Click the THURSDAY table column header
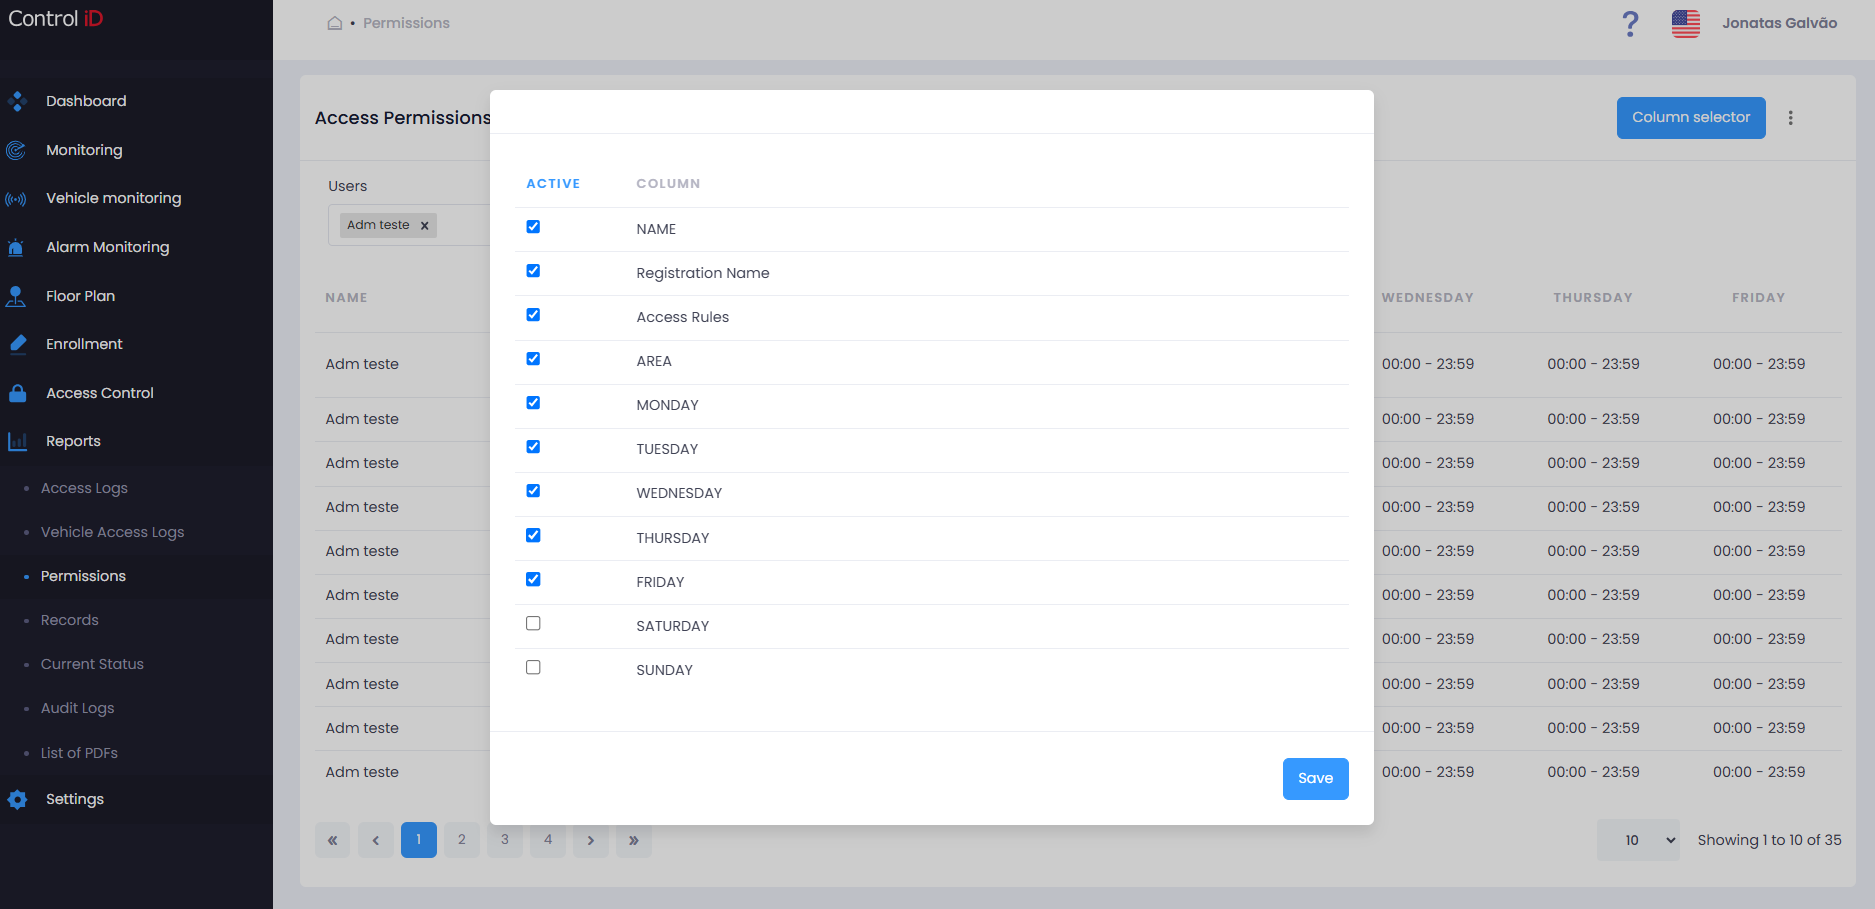The height and width of the screenshot is (909, 1875). click(1593, 298)
